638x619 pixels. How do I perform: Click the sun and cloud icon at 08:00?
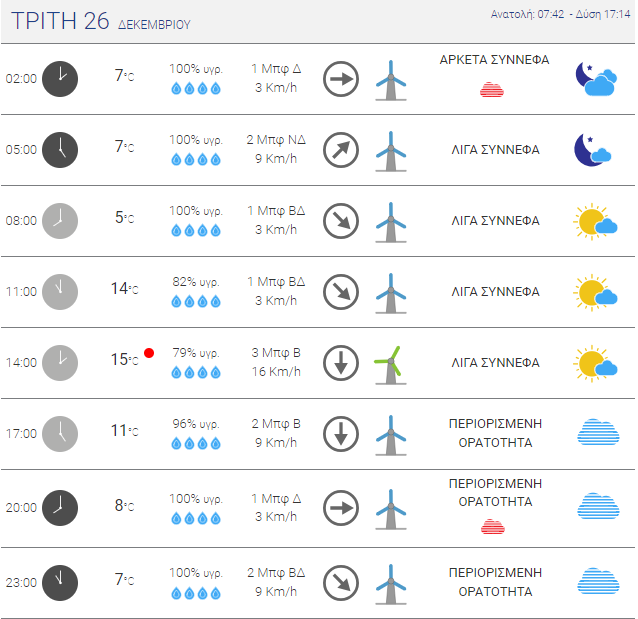[x=594, y=221]
